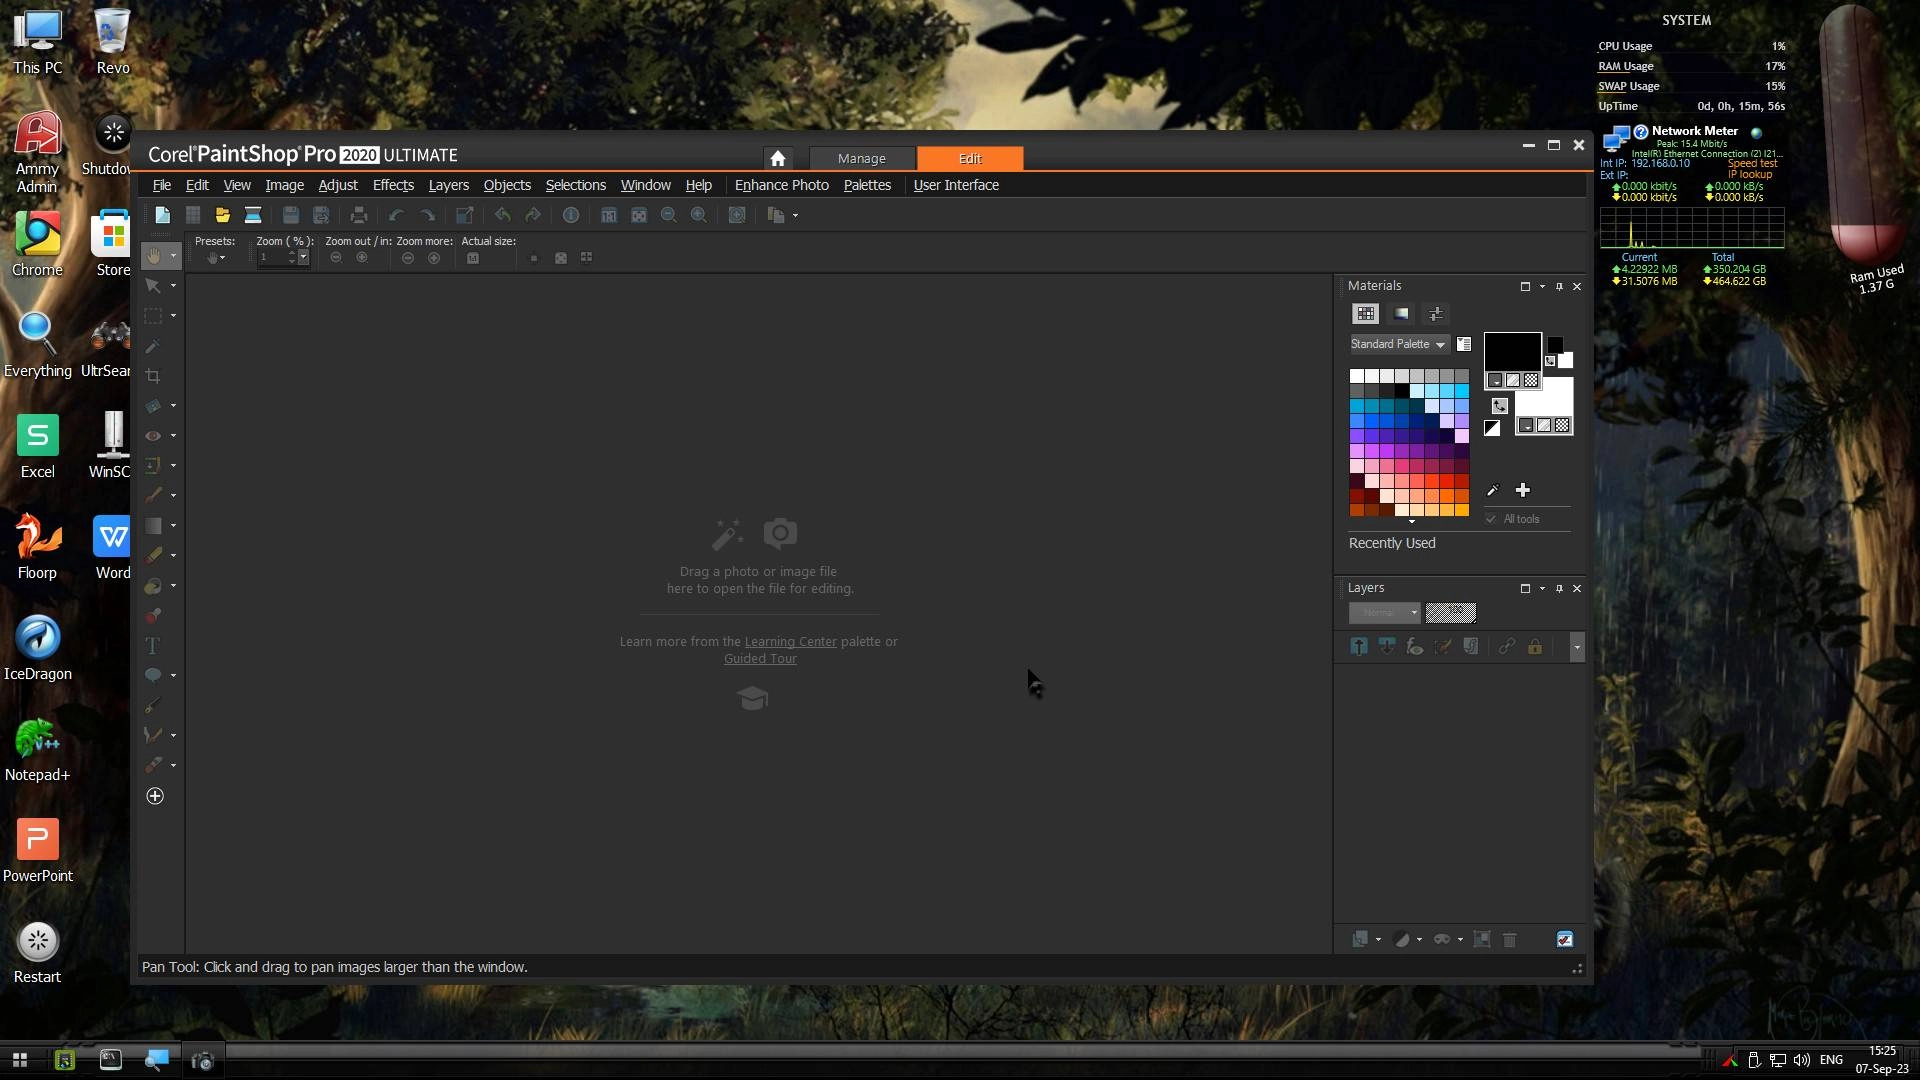Viewport: 1920px width, 1080px height.
Task: Switch to the Manage tab
Action: (x=862, y=158)
